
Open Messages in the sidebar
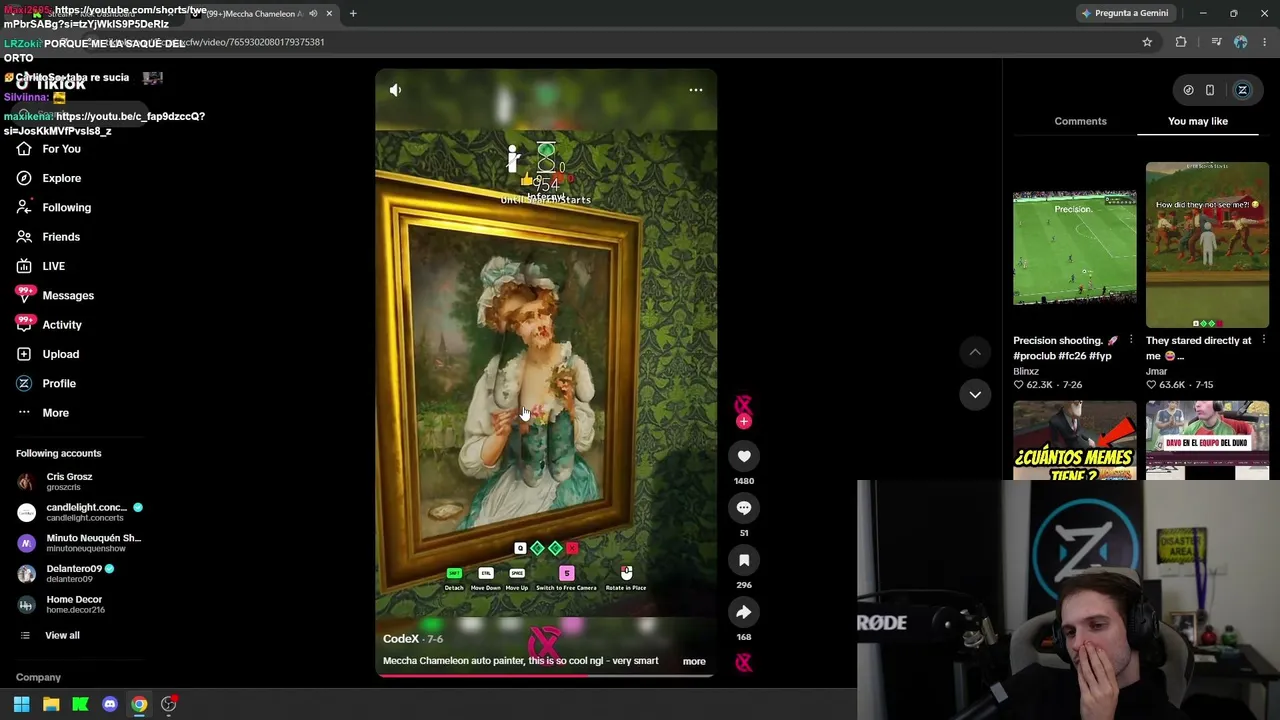click(68, 295)
